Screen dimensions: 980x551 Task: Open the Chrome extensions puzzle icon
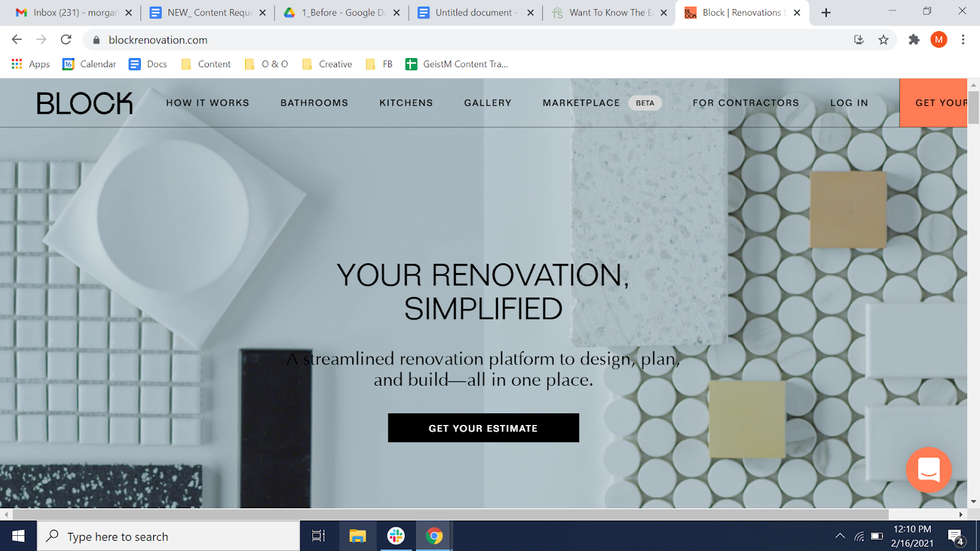[x=914, y=40]
